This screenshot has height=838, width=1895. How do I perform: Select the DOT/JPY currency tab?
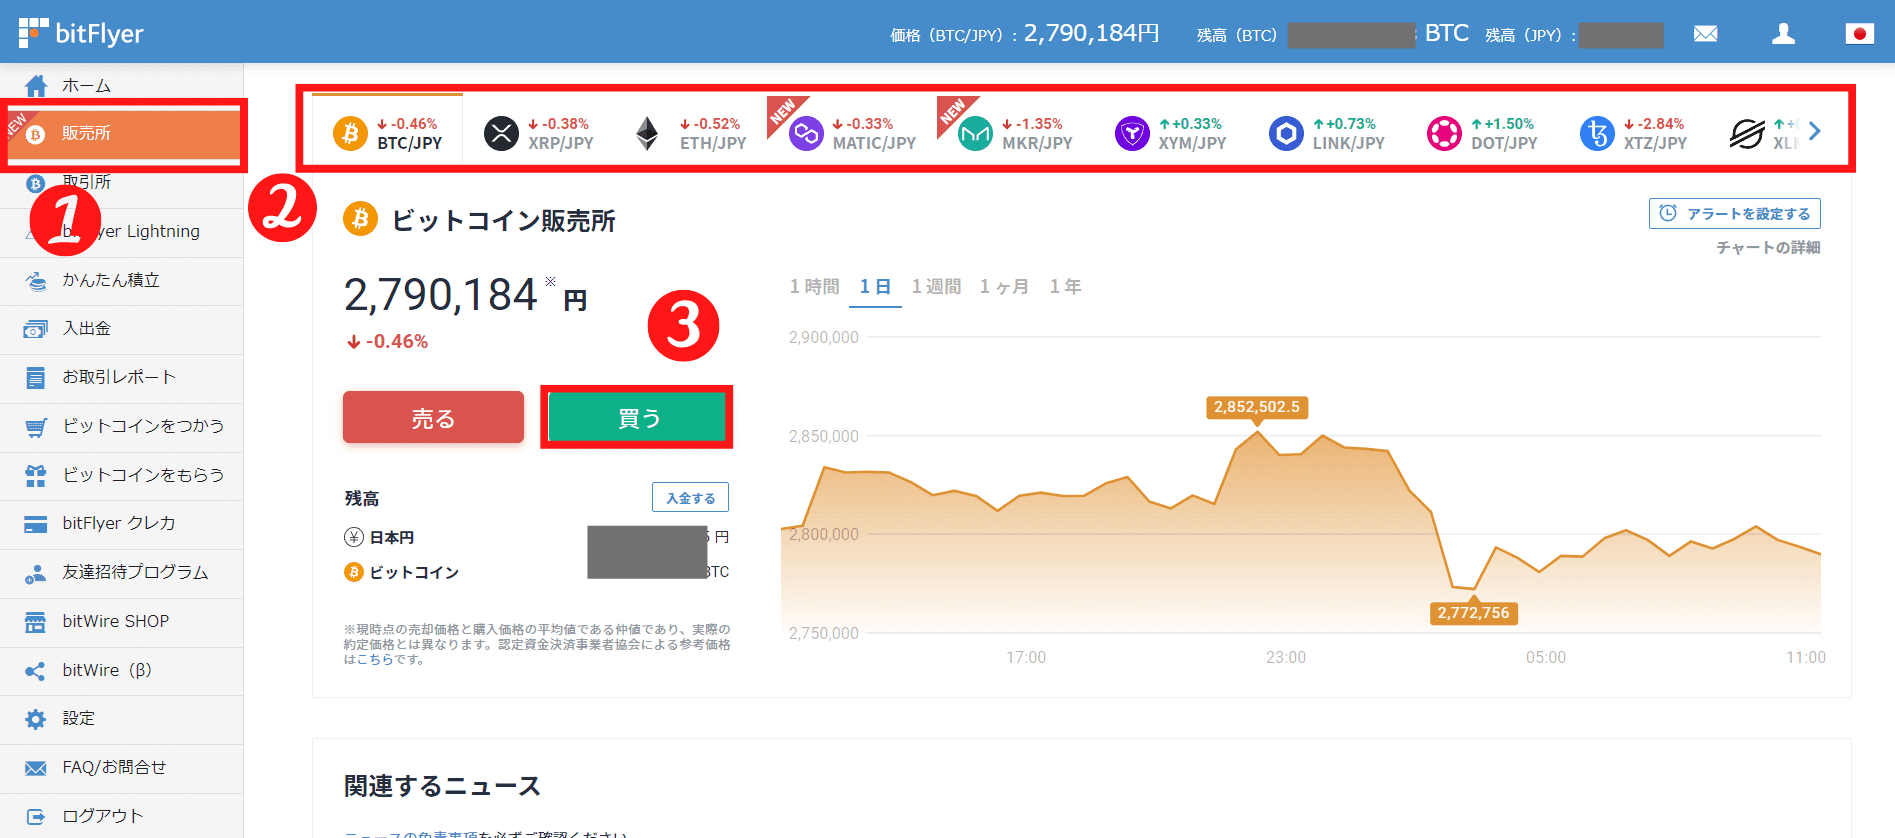click(x=1482, y=133)
